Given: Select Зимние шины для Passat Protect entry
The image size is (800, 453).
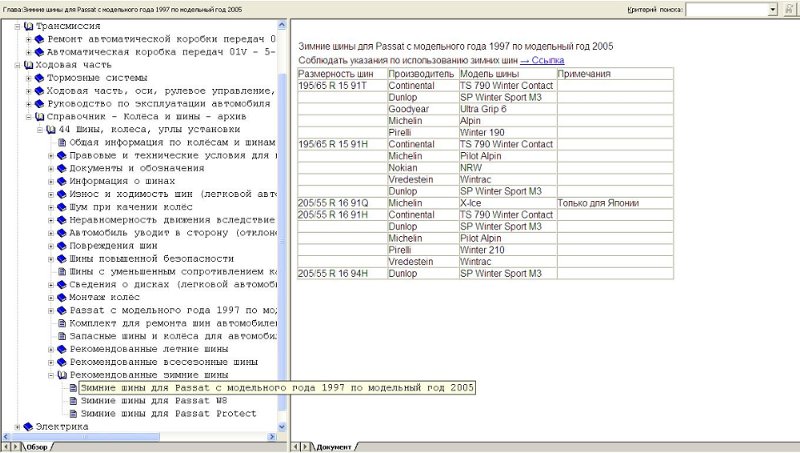Looking at the screenshot, I should click(x=168, y=414).
